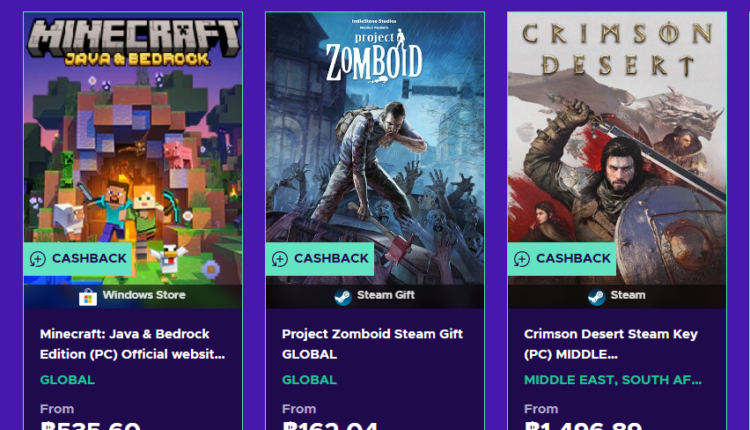Click the Windows Store icon on Minecraft card
Viewport: 750px width, 430px height.
click(88, 296)
